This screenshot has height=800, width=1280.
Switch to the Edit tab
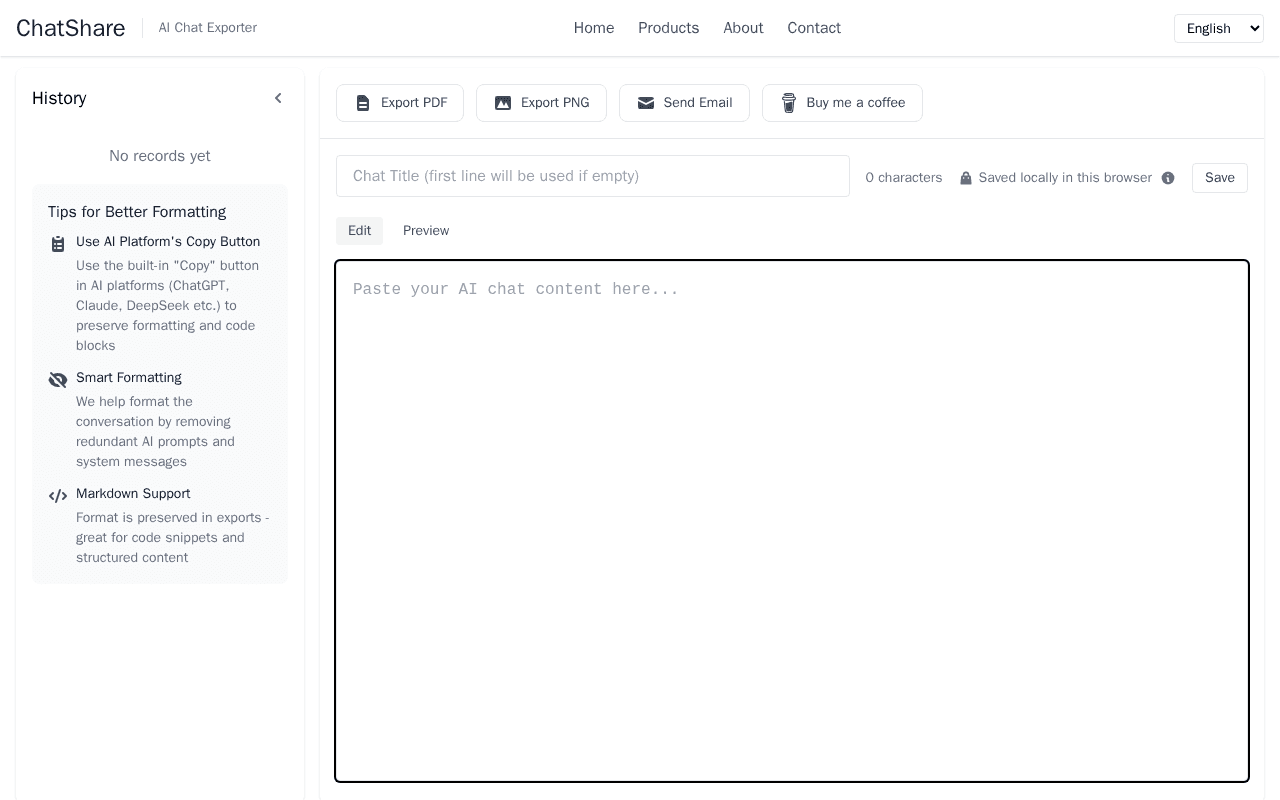(359, 231)
